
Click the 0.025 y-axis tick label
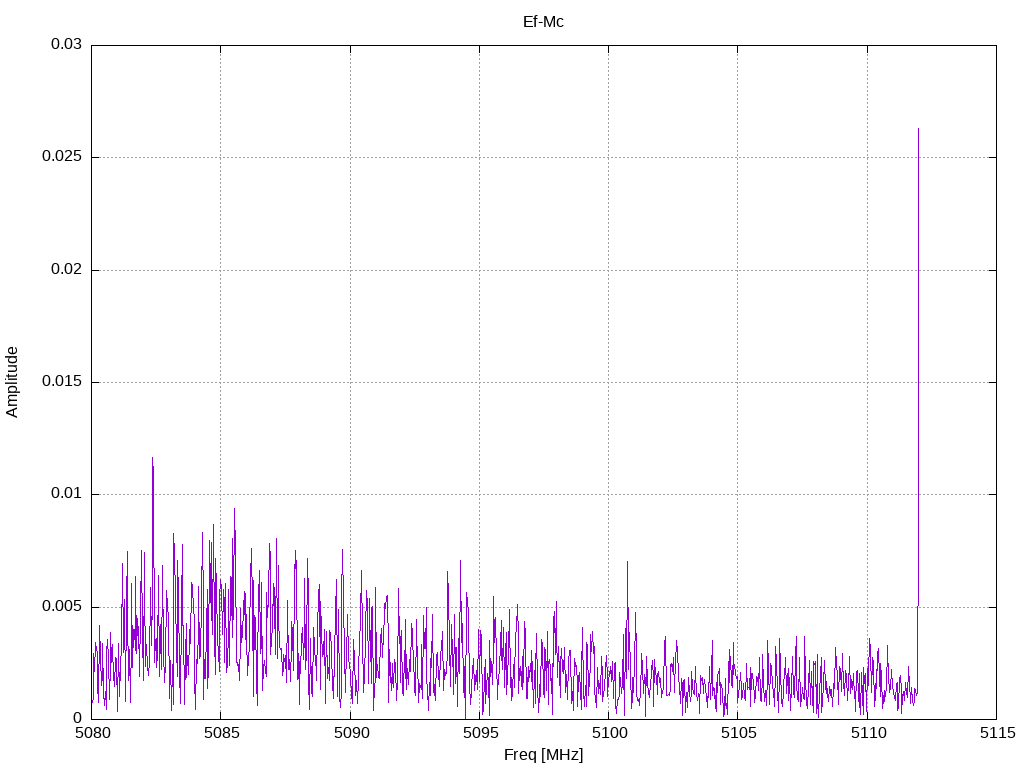(x=63, y=157)
